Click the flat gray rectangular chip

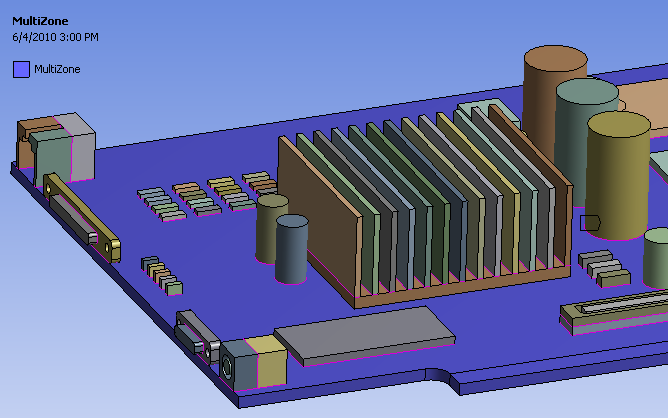tap(364, 335)
